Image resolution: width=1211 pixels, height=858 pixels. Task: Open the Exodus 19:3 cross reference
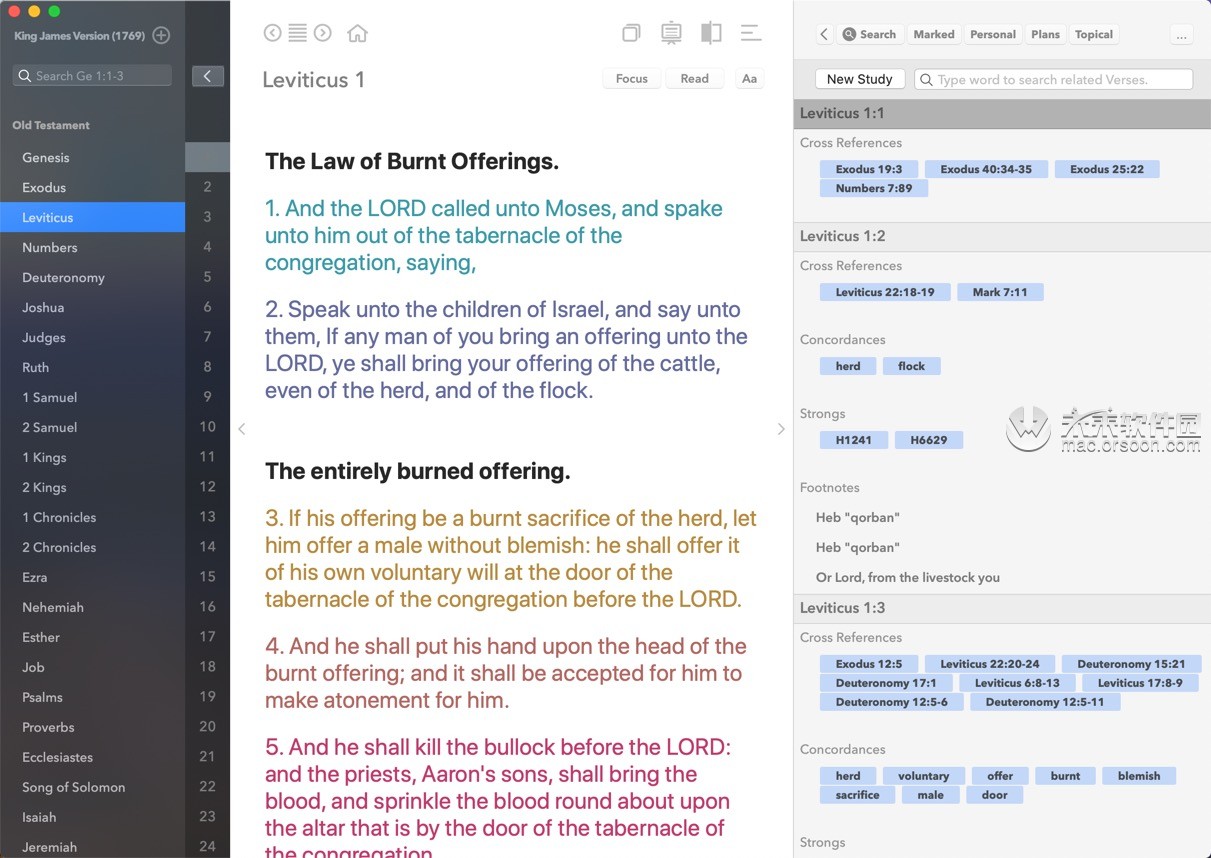(869, 169)
